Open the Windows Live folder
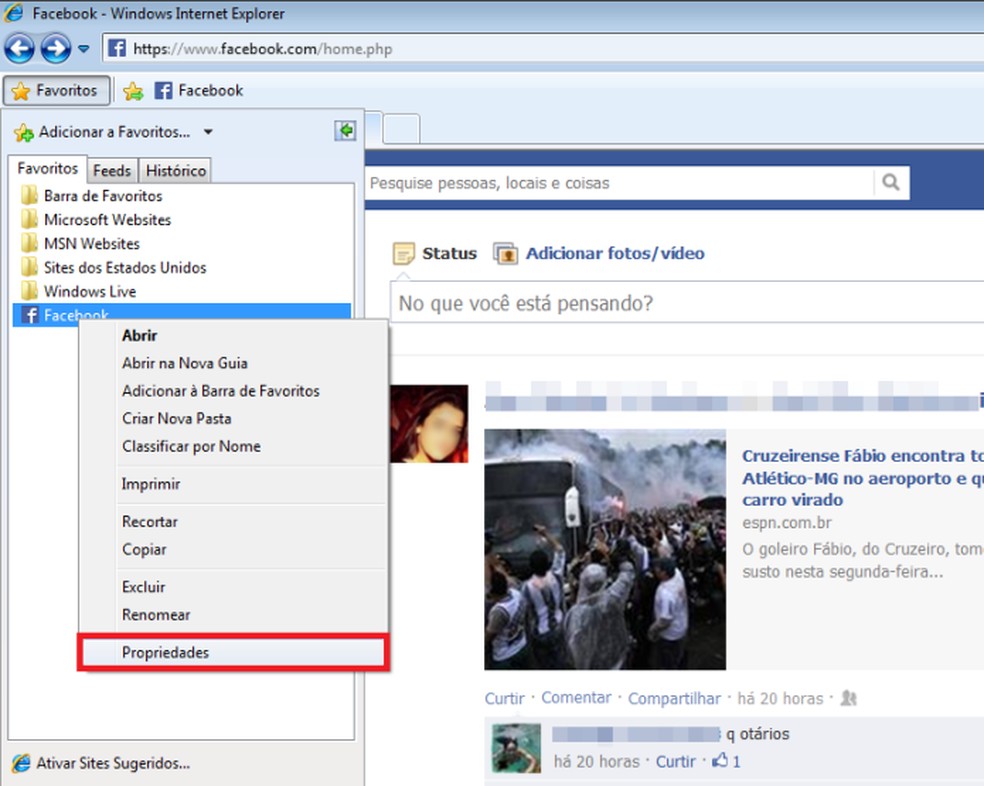The width and height of the screenshot is (984, 786). coord(78,291)
